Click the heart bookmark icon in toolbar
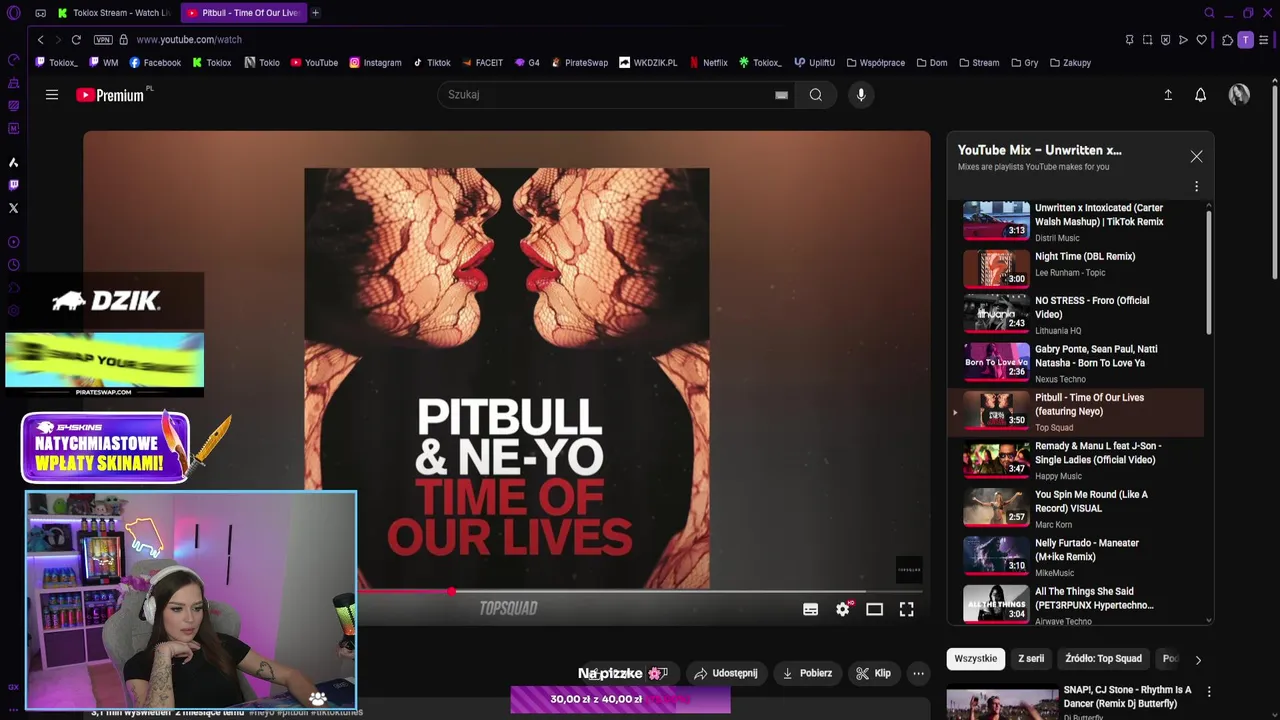The width and height of the screenshot is (1280, 720). tap(1201, 40)
